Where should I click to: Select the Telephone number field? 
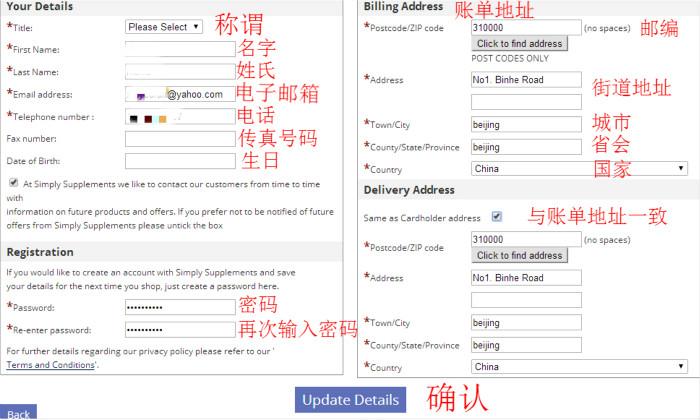180,117
